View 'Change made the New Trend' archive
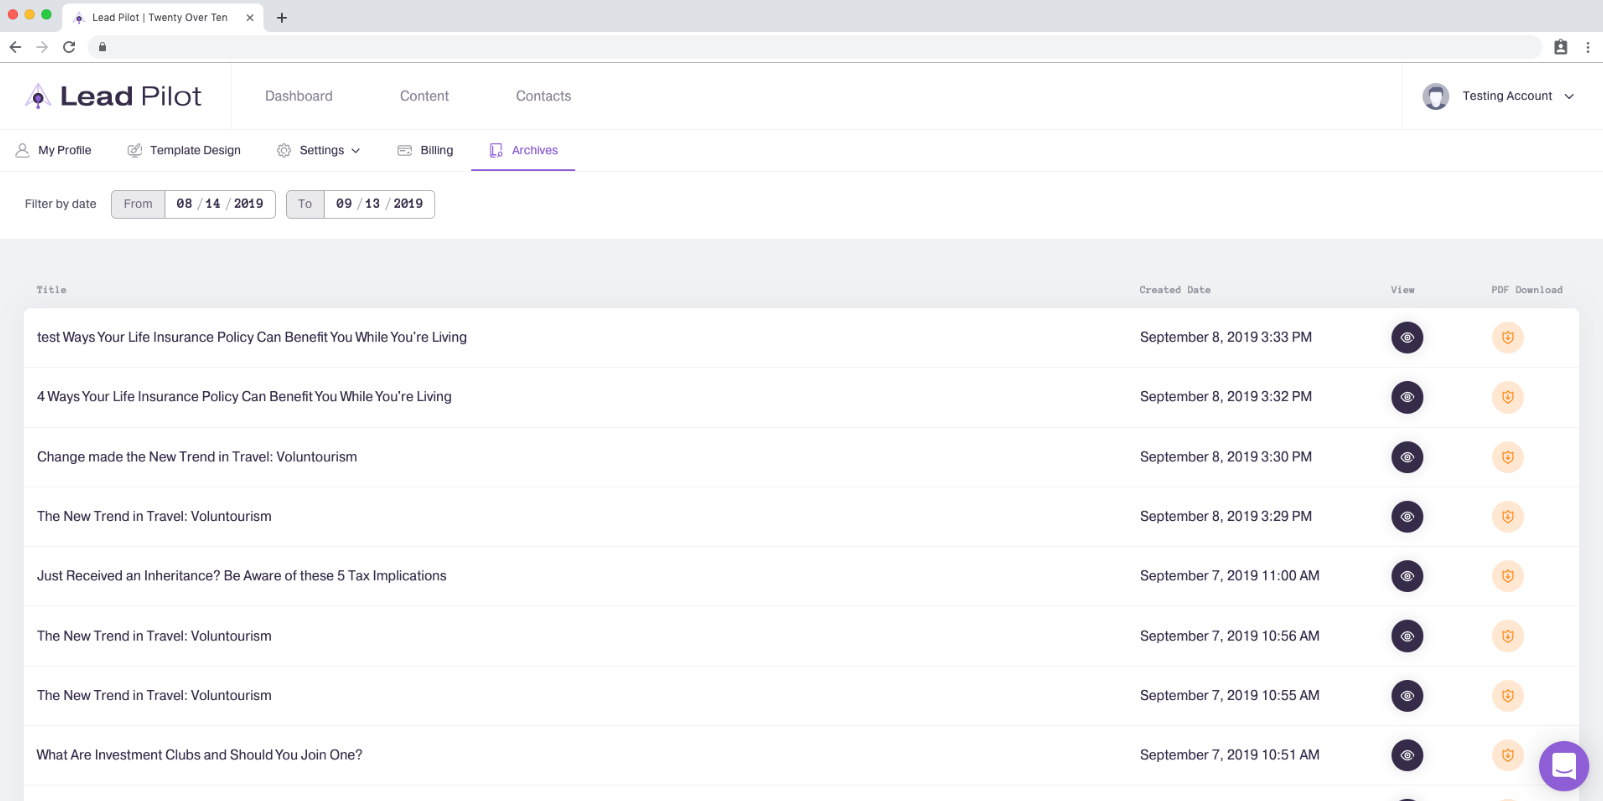The width and height of the screenshot is (1603, 801). click(x=1407, y=457)
